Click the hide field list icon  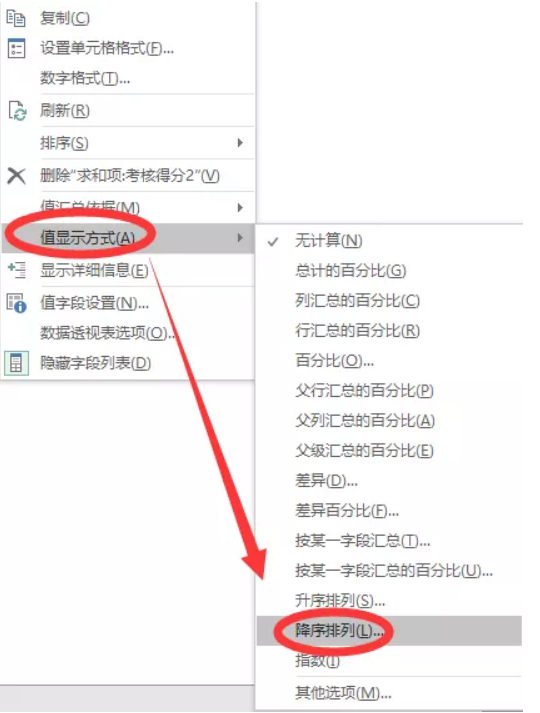pyautogui.click(x=16, y=363)
